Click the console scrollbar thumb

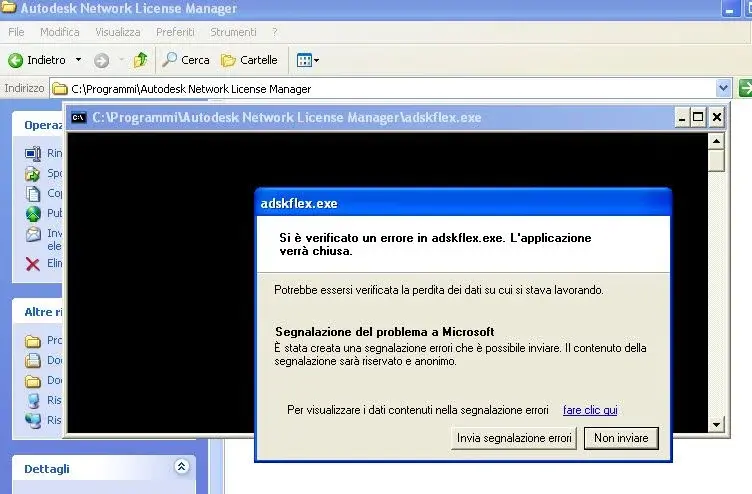pos(716,161)
